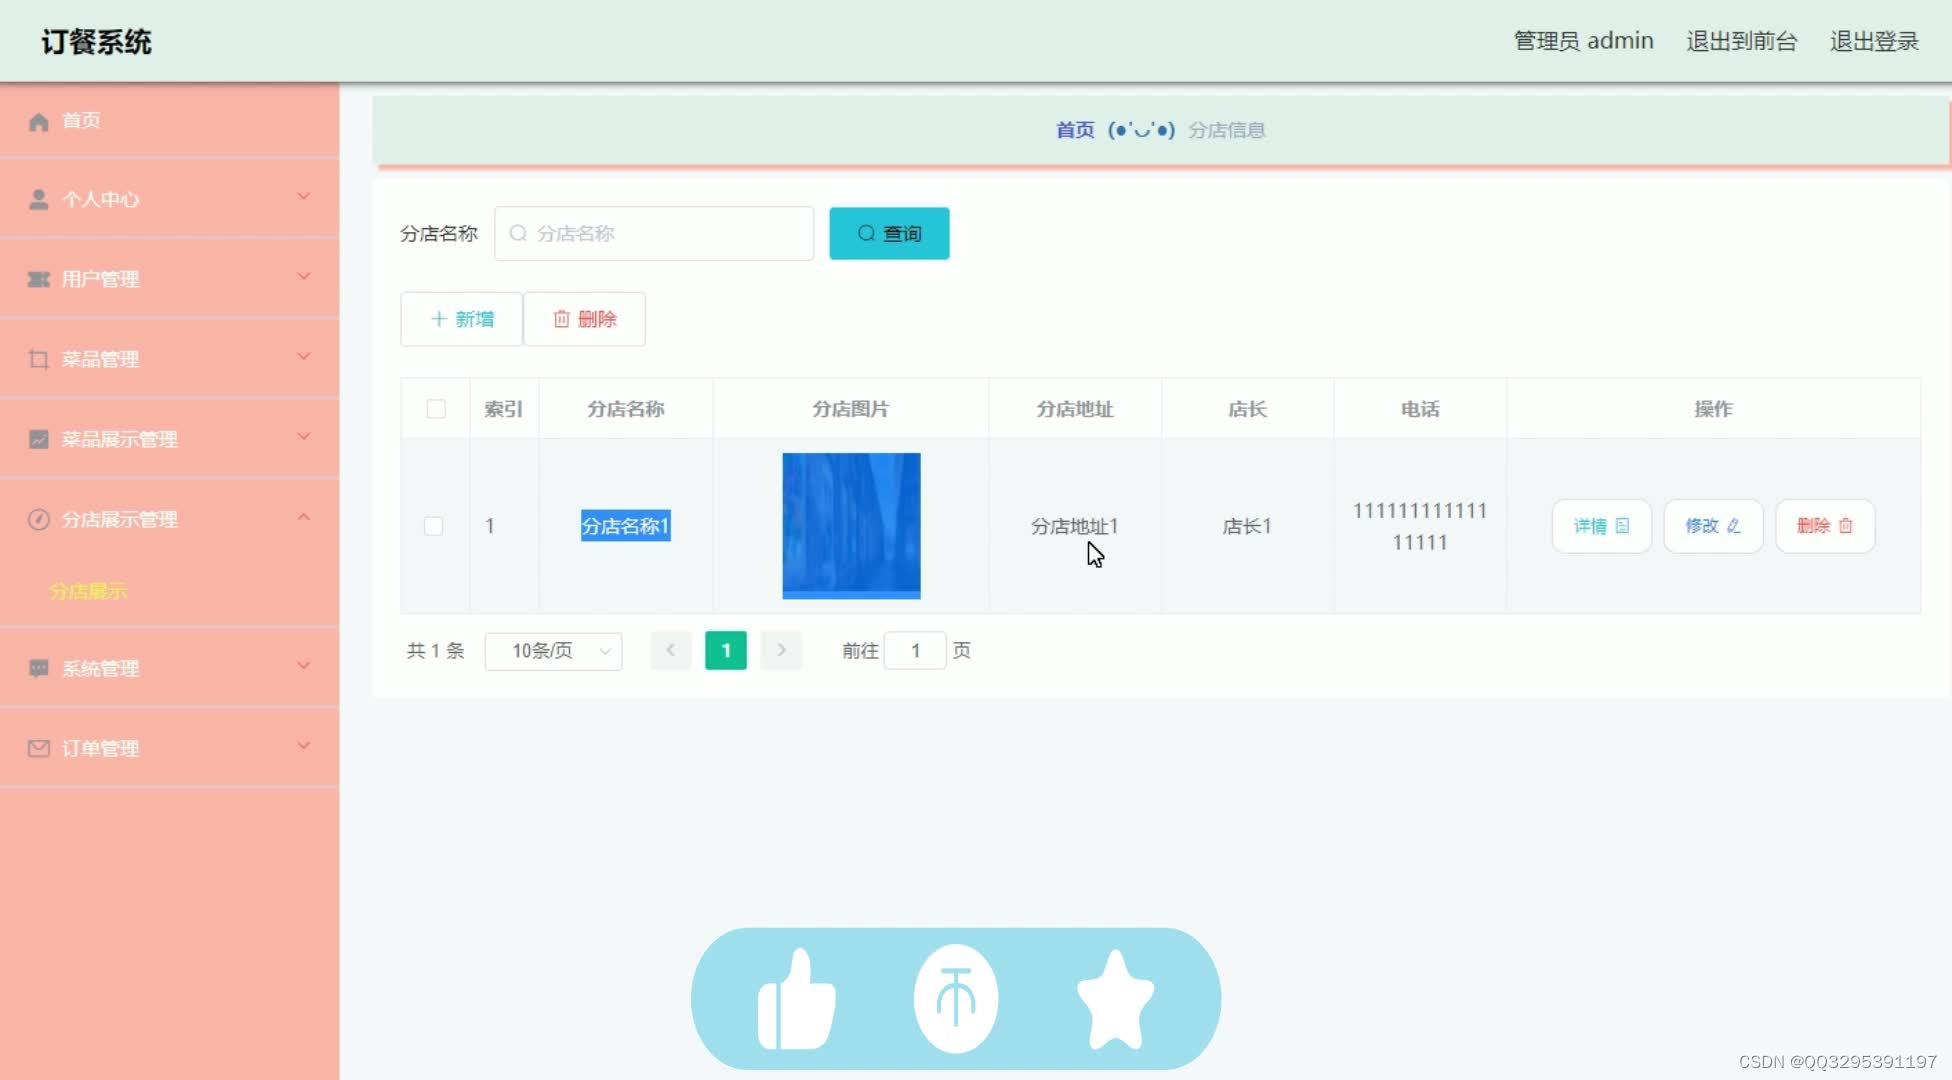Click the envelope icon for 订单管理
Image resolution: width=1952 pixels, height=1080 pixels.
39,748
